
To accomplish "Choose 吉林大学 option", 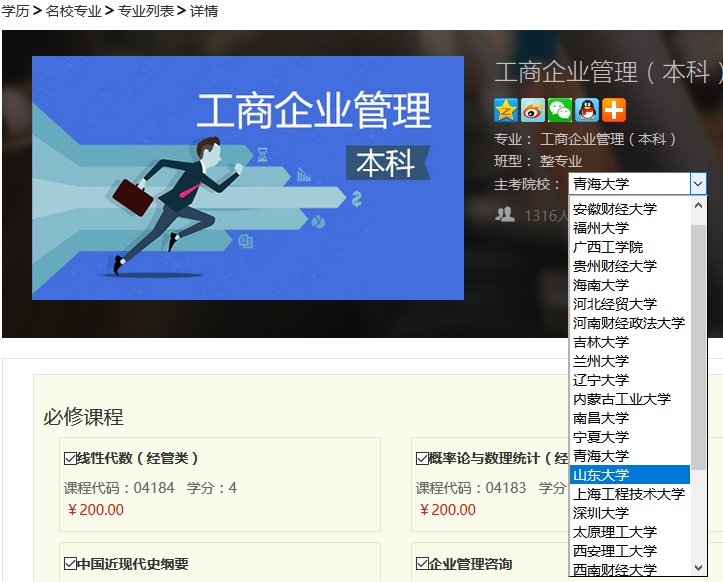I will (630, 342).
